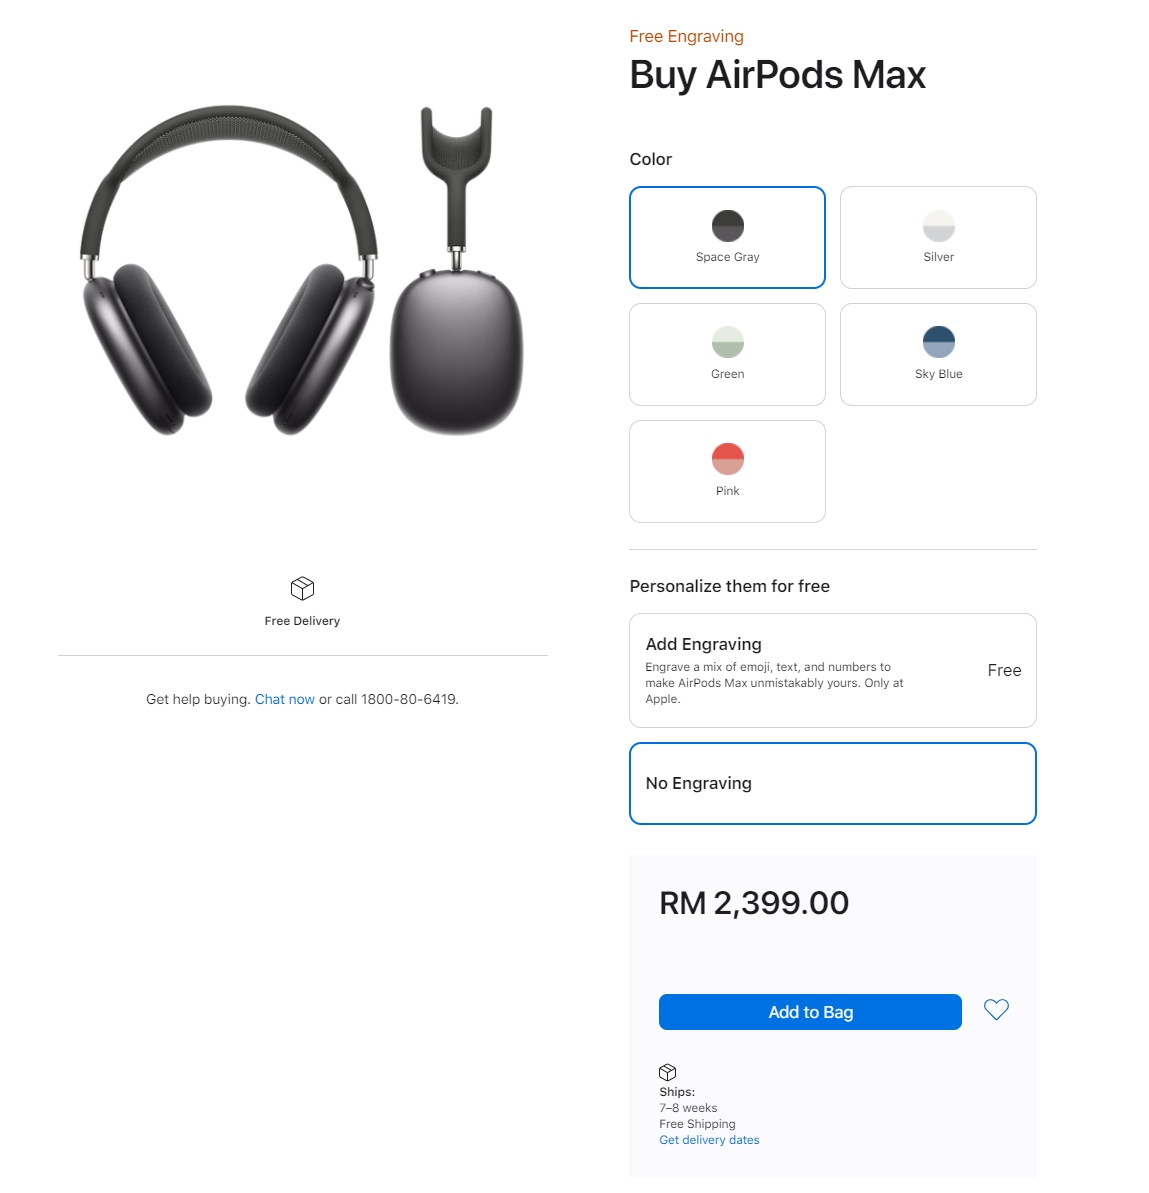Image resolution: width=1149 pixels, height=1193 pixels.
Task: Select the Space Gray color option
Action: [727, 237]
